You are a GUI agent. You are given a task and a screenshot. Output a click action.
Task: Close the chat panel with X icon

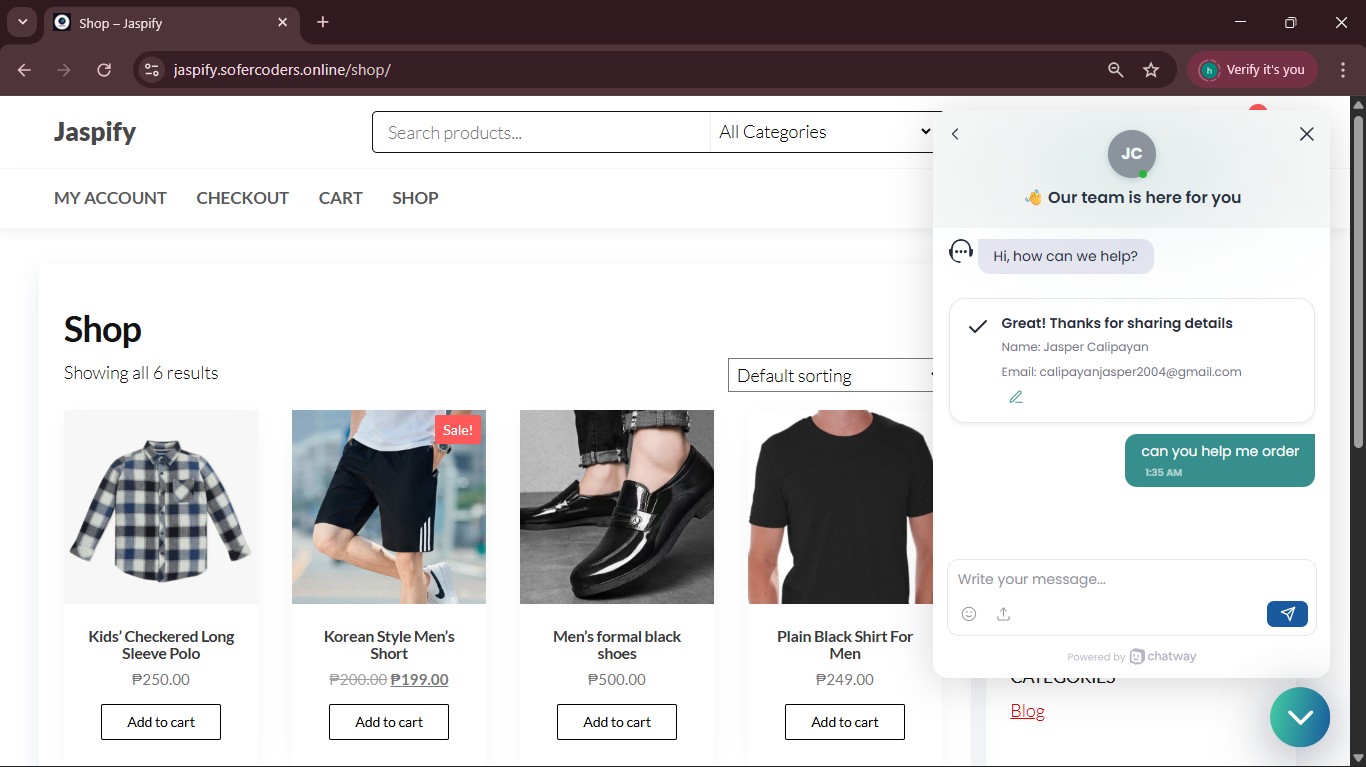coord(1306,134)
